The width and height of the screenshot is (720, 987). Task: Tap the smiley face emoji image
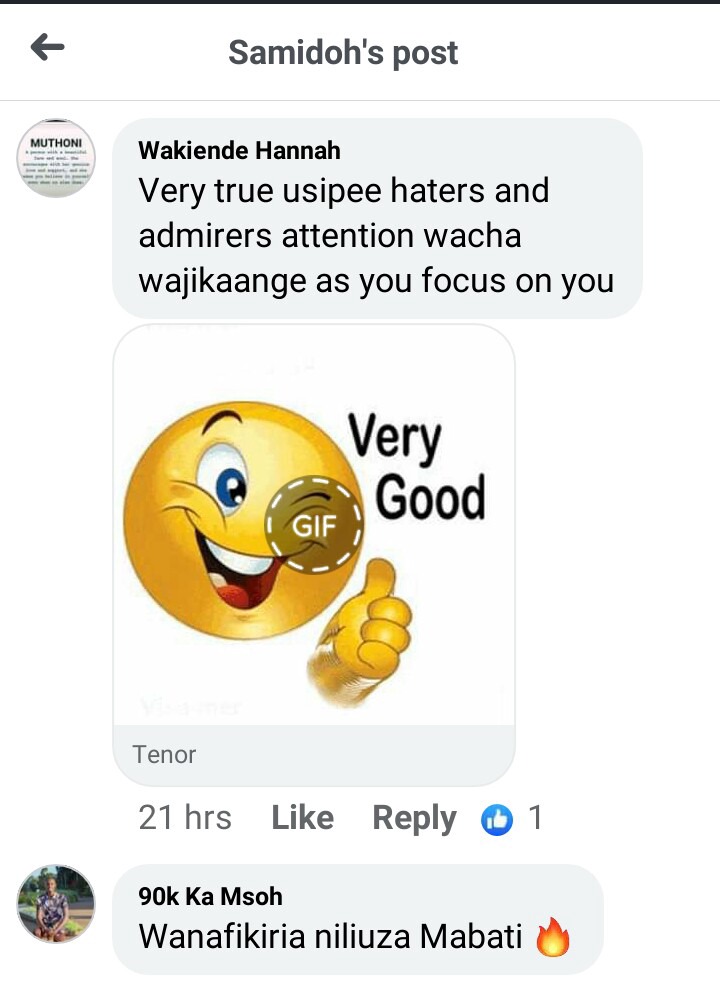point(244,520)
